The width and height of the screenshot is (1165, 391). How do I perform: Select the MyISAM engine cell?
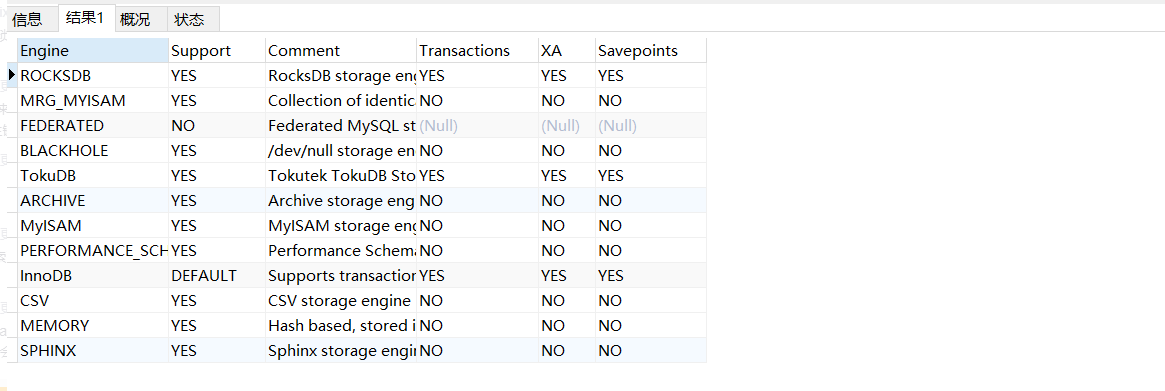pos(93,225)
